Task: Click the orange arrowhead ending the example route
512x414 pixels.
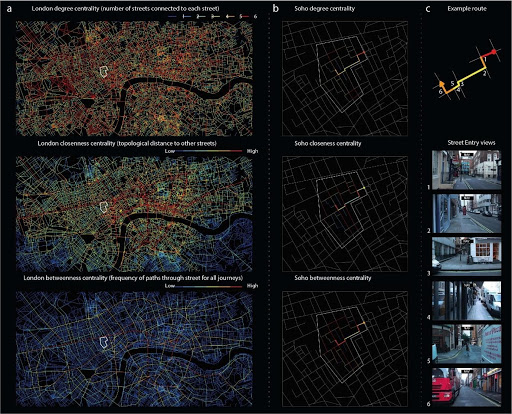Action: (441, 83)
